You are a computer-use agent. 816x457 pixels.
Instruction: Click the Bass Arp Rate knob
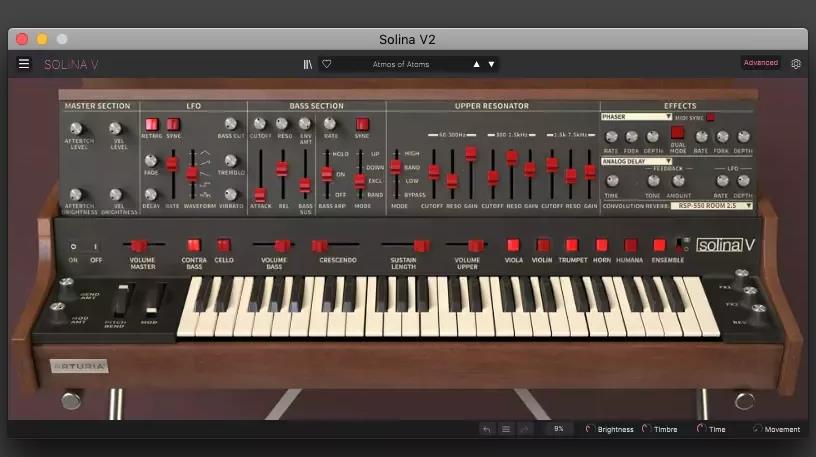[x=330, y=124]
